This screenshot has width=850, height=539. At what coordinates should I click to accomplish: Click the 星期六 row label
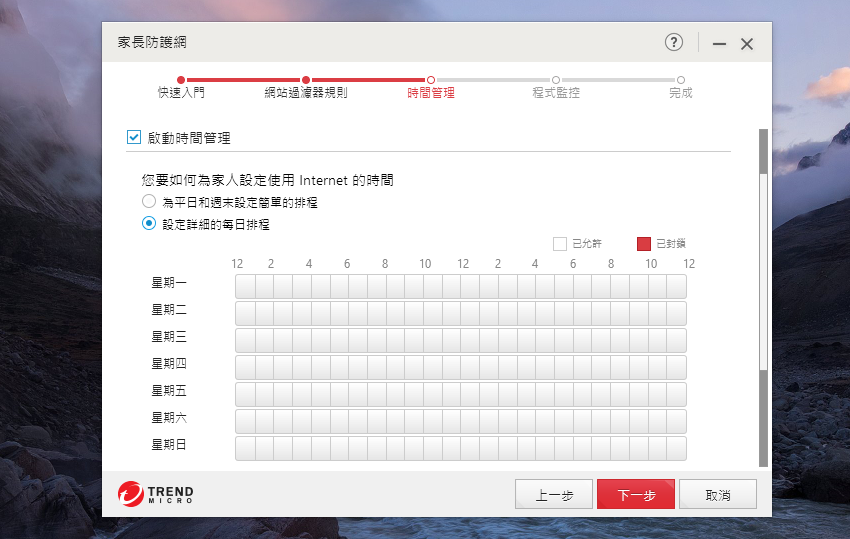coord(169,418)
